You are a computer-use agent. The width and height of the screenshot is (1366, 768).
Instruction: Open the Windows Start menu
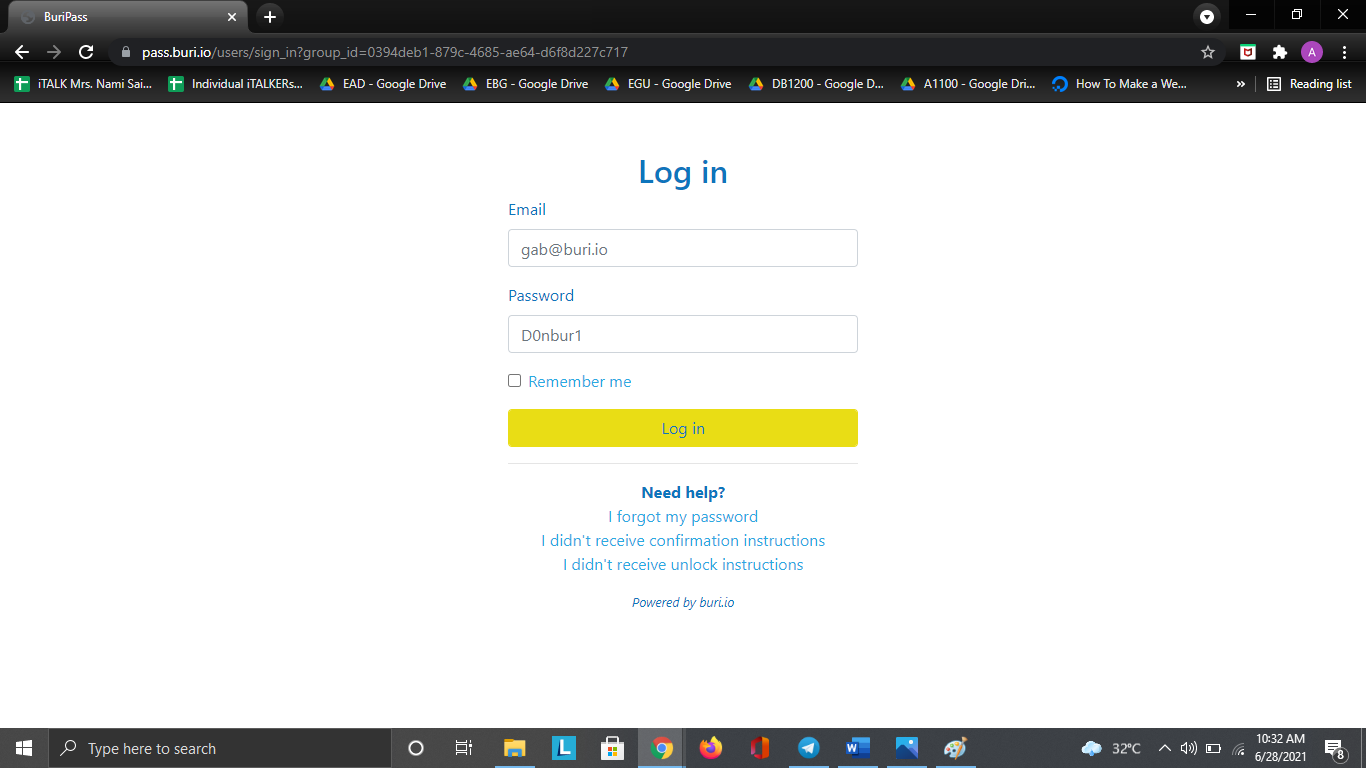point(24,748)
